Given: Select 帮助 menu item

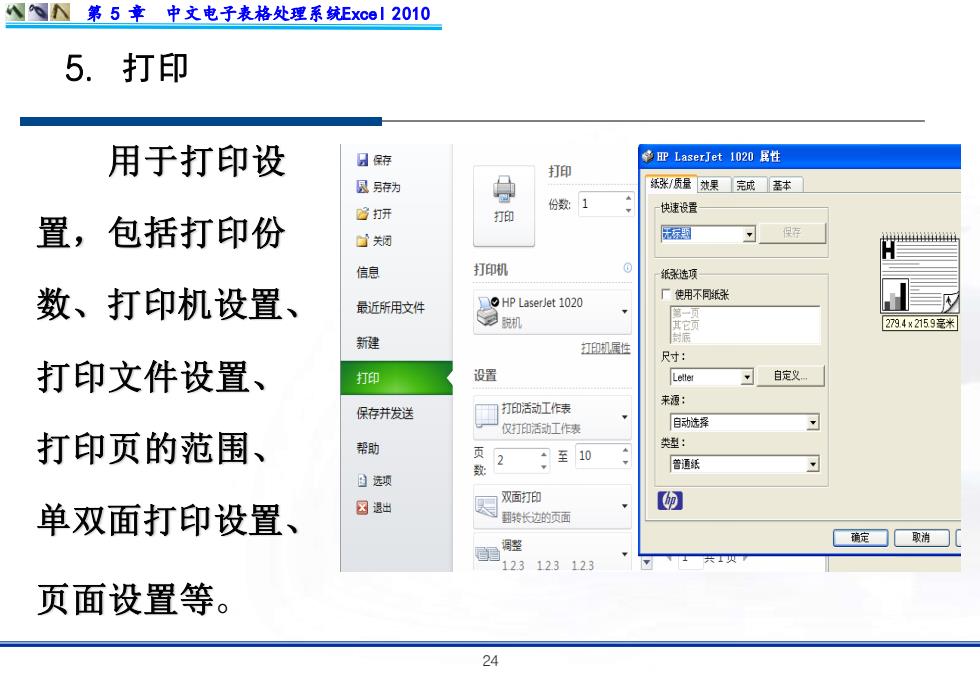Looking at the screenshot, I should tap(368, 448).
